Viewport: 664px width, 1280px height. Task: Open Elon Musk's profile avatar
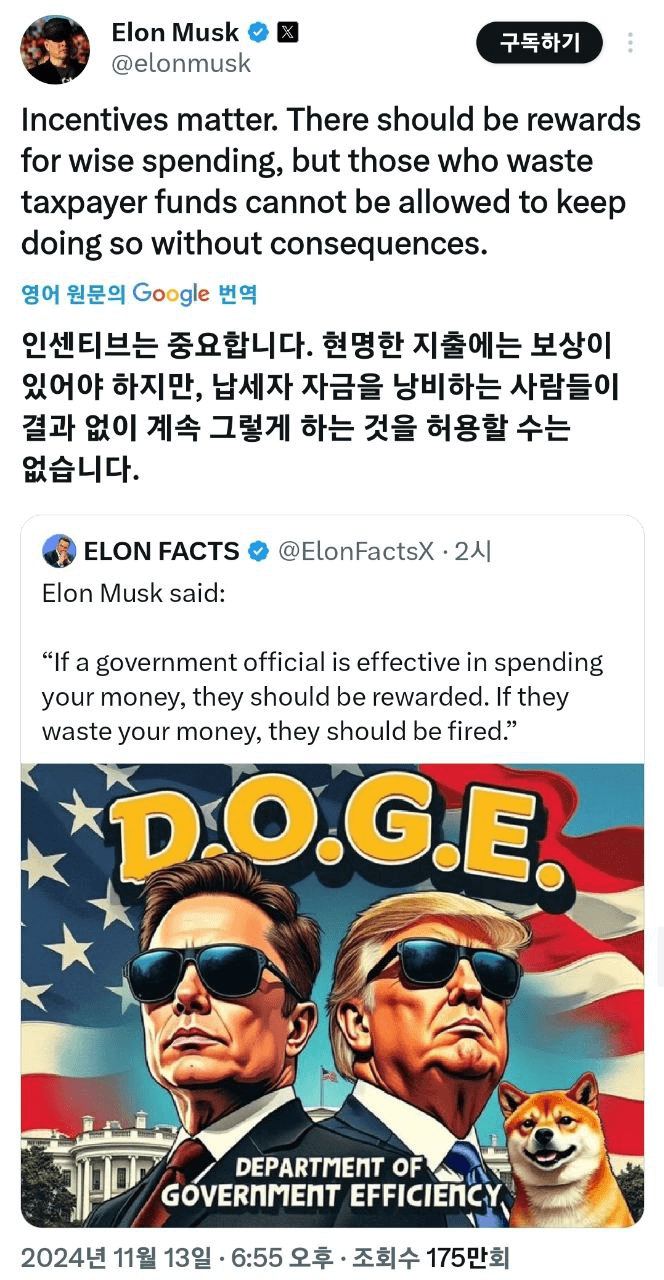[55, 49]
